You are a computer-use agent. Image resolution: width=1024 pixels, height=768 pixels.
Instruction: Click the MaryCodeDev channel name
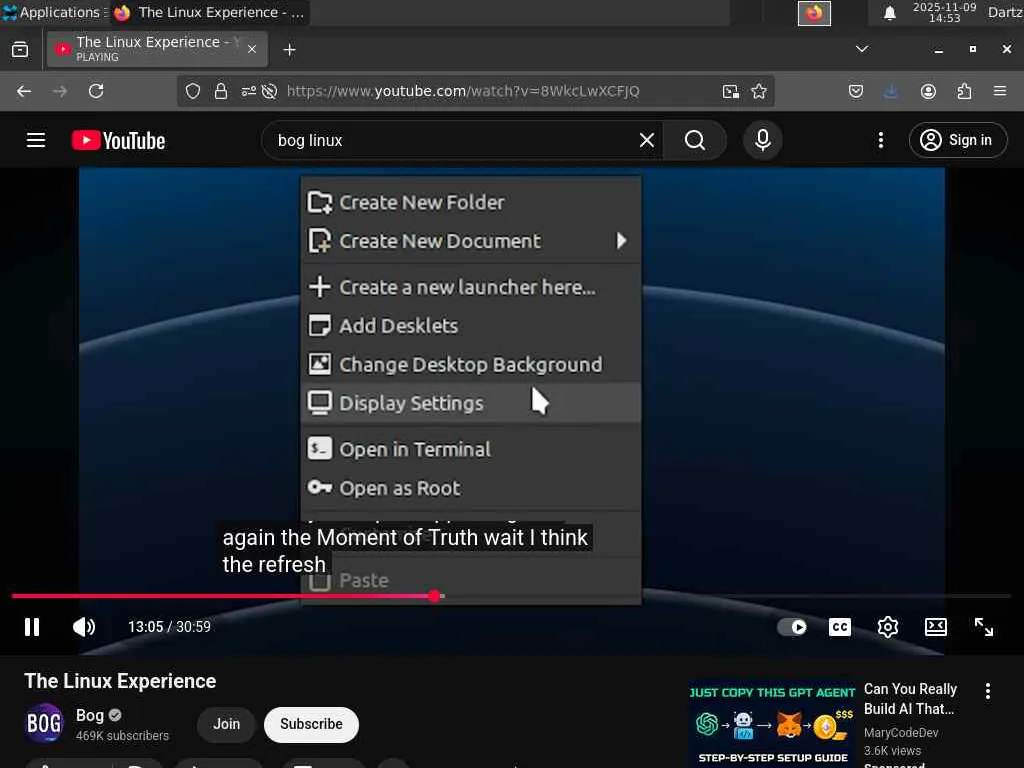tap(901, 733)
